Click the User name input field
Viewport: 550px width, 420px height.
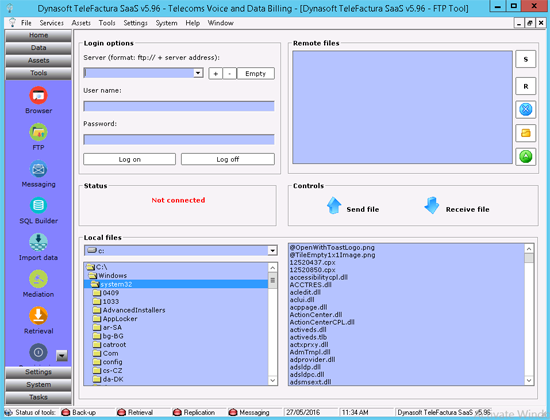(x=179, y=106)
